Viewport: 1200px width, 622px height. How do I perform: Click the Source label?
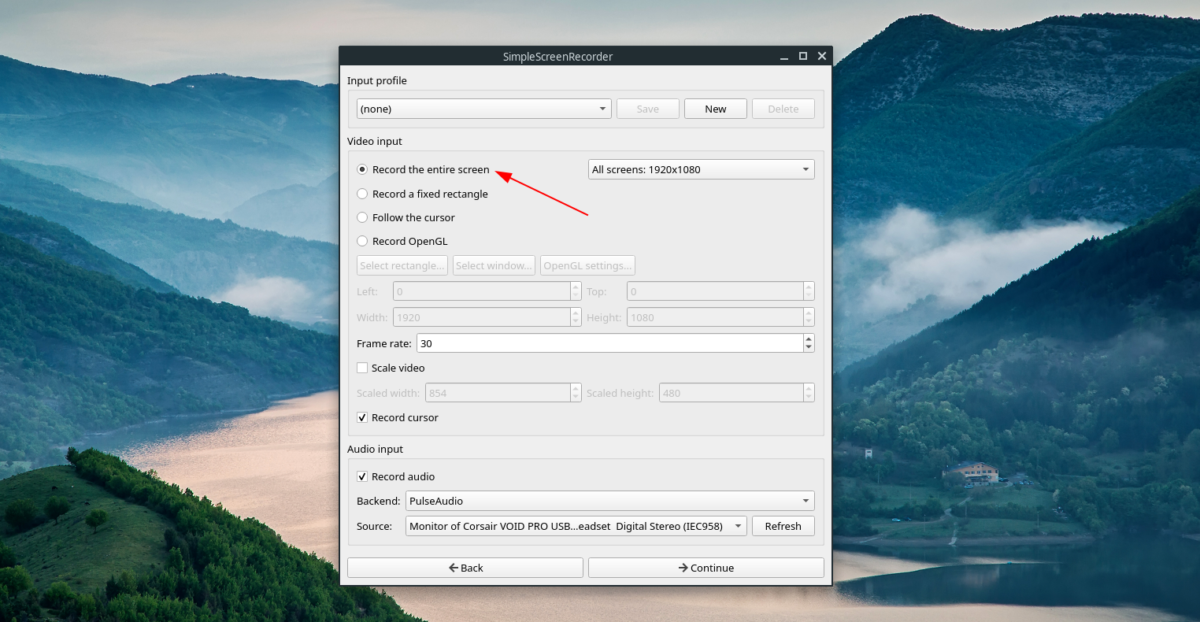[x=375, y=526]
